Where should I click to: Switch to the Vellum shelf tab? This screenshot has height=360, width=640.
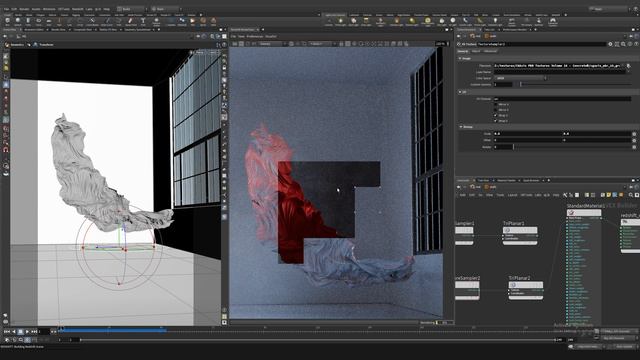pyautogui.click(x=390, y=15)
